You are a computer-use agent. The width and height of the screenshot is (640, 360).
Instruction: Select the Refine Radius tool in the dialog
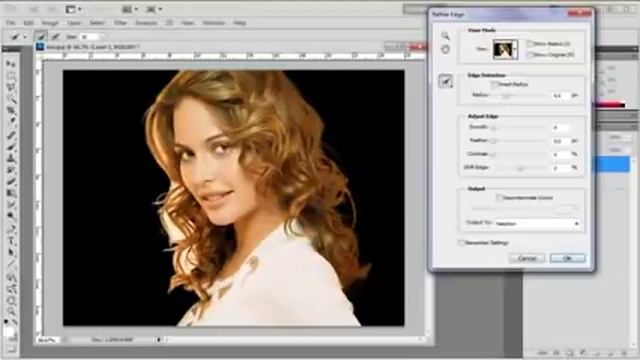pyautogui.click(x=446, y=81)
